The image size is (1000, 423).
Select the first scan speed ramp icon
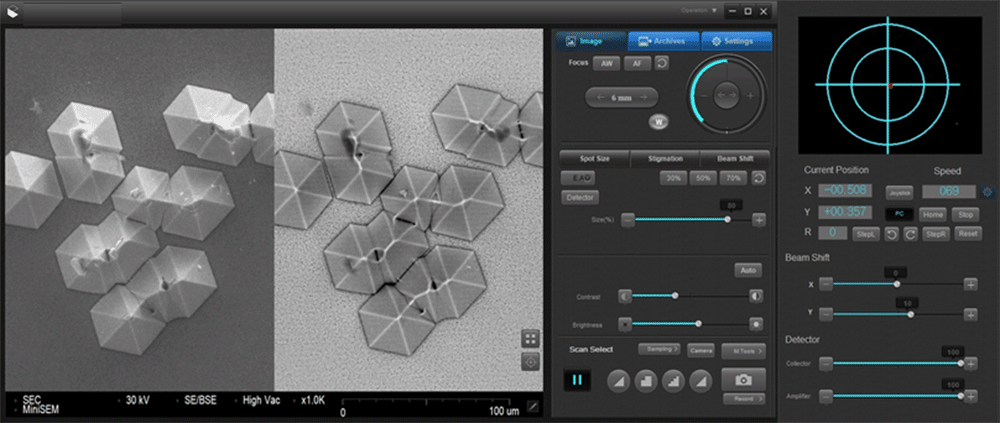(x=617, y=380)
